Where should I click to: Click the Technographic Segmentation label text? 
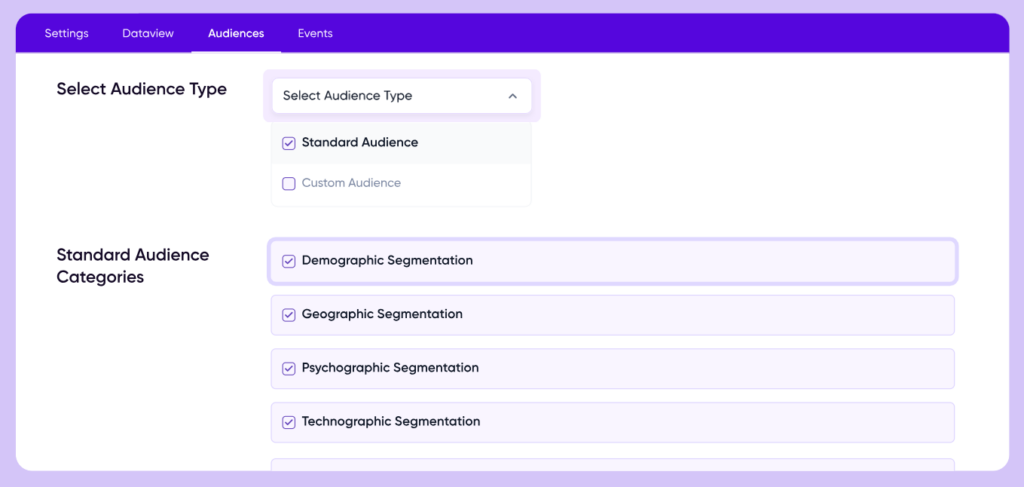391,422
